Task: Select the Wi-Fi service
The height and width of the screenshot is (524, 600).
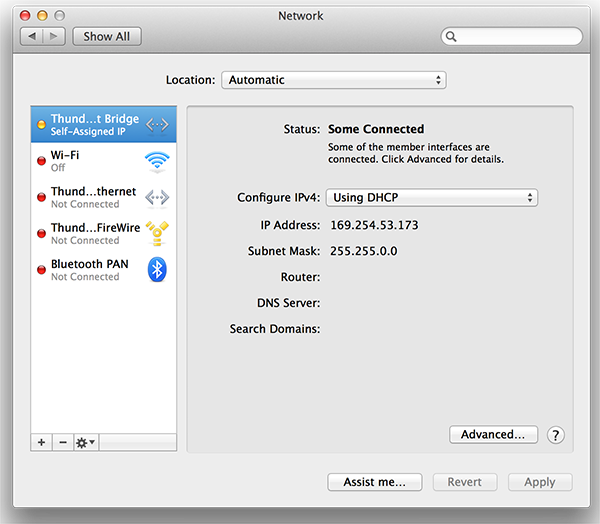Action: [103, 161]
